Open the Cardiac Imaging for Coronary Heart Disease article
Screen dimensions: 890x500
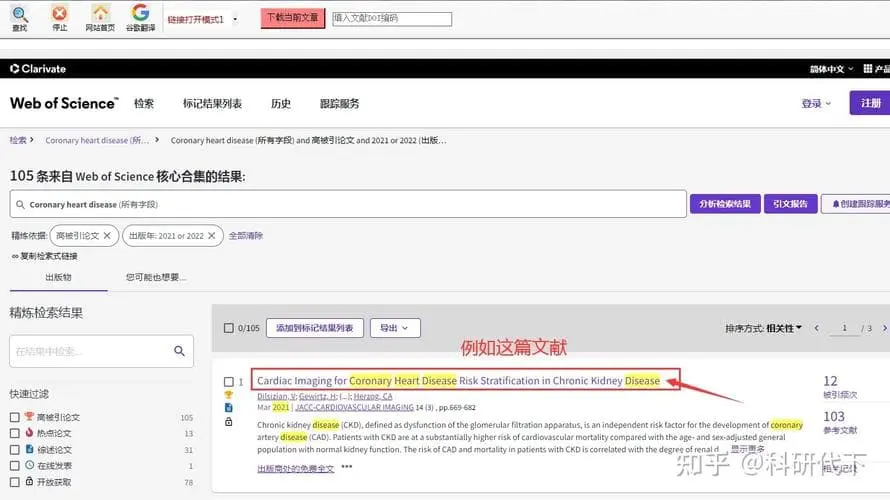[458, 381]
